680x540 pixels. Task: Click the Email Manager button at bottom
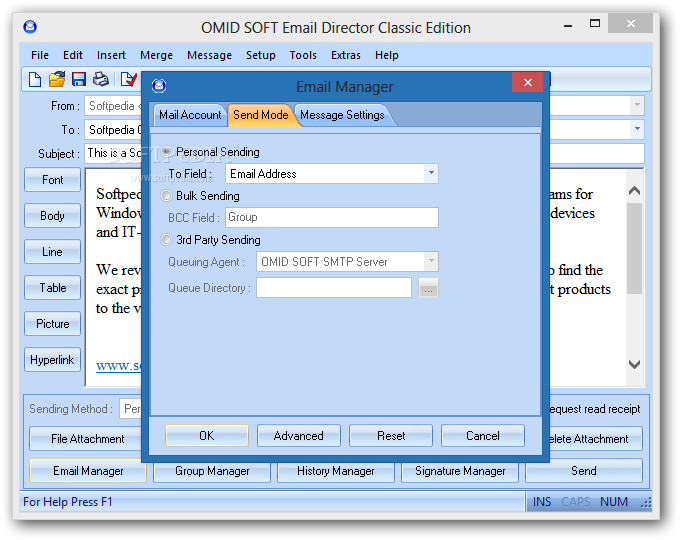88,471
